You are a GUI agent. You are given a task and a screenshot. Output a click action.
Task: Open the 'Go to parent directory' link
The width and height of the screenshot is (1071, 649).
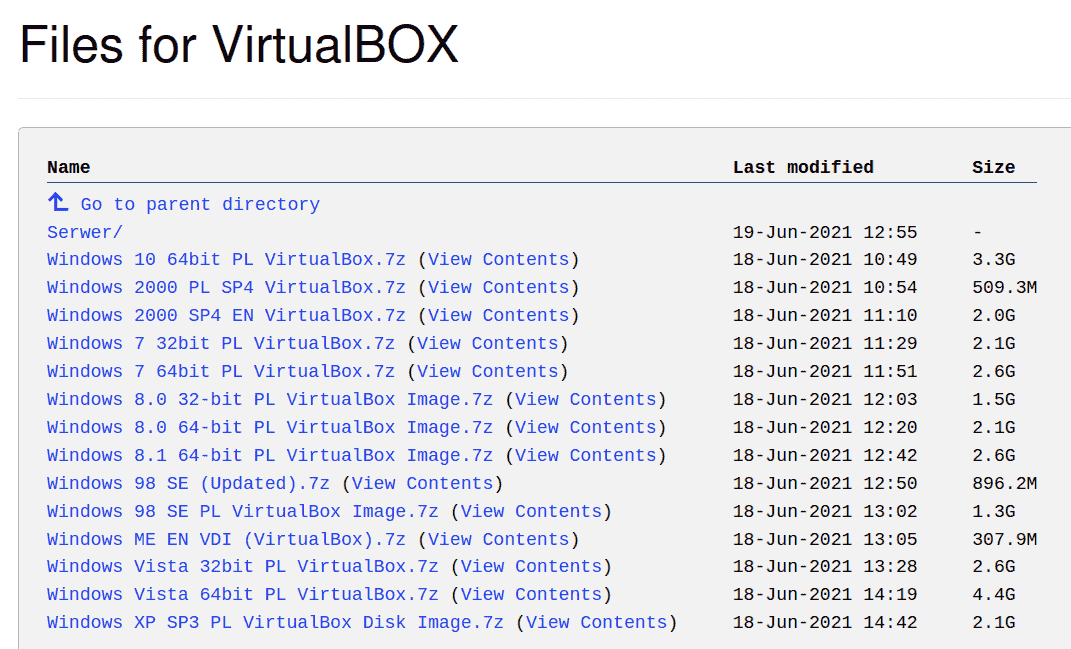[x=200, y=204]
